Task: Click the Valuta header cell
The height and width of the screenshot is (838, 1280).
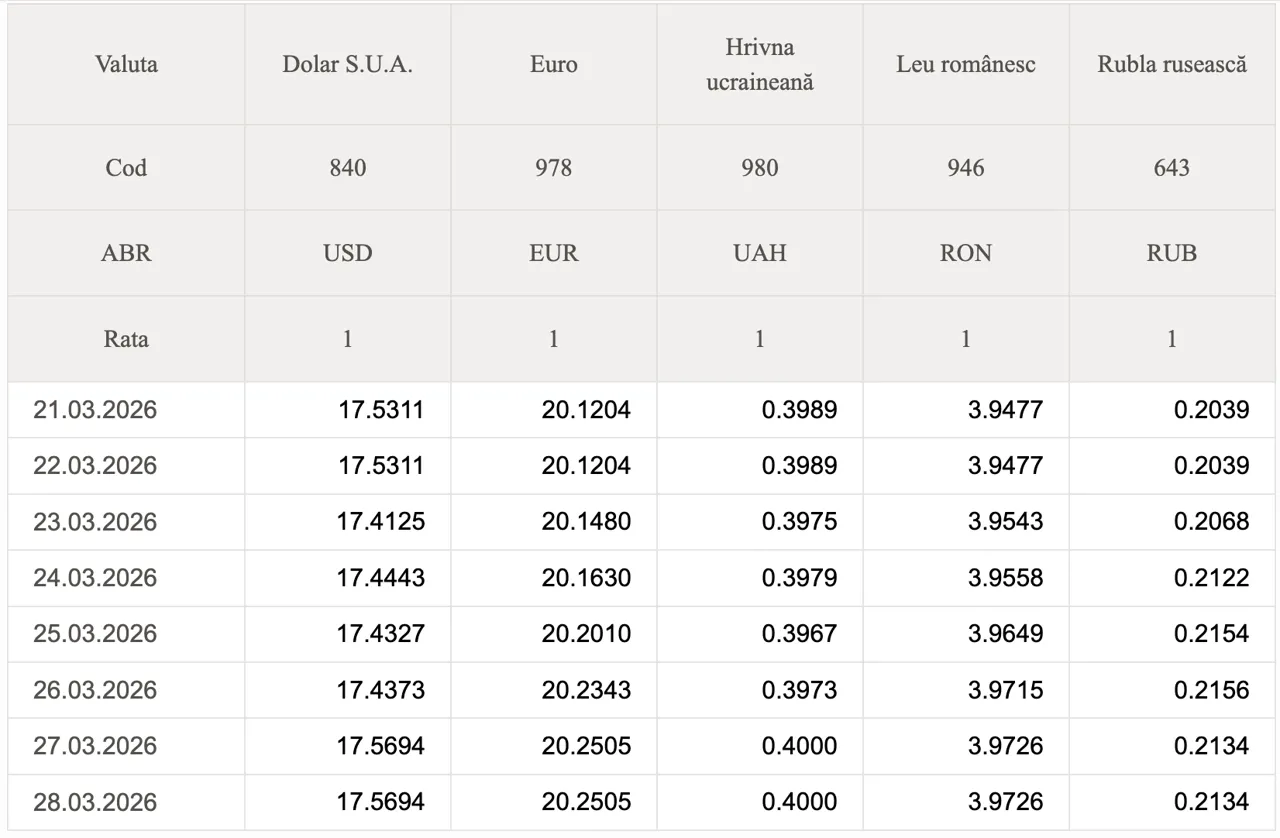Action: [126, 65]
